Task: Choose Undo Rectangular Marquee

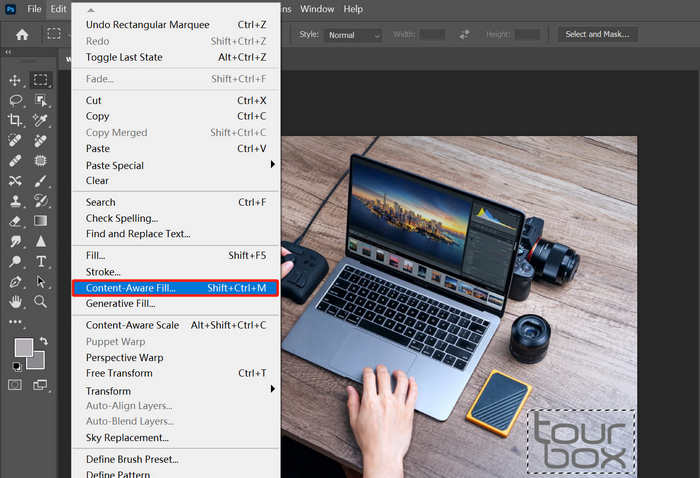Action: point(176,25)
